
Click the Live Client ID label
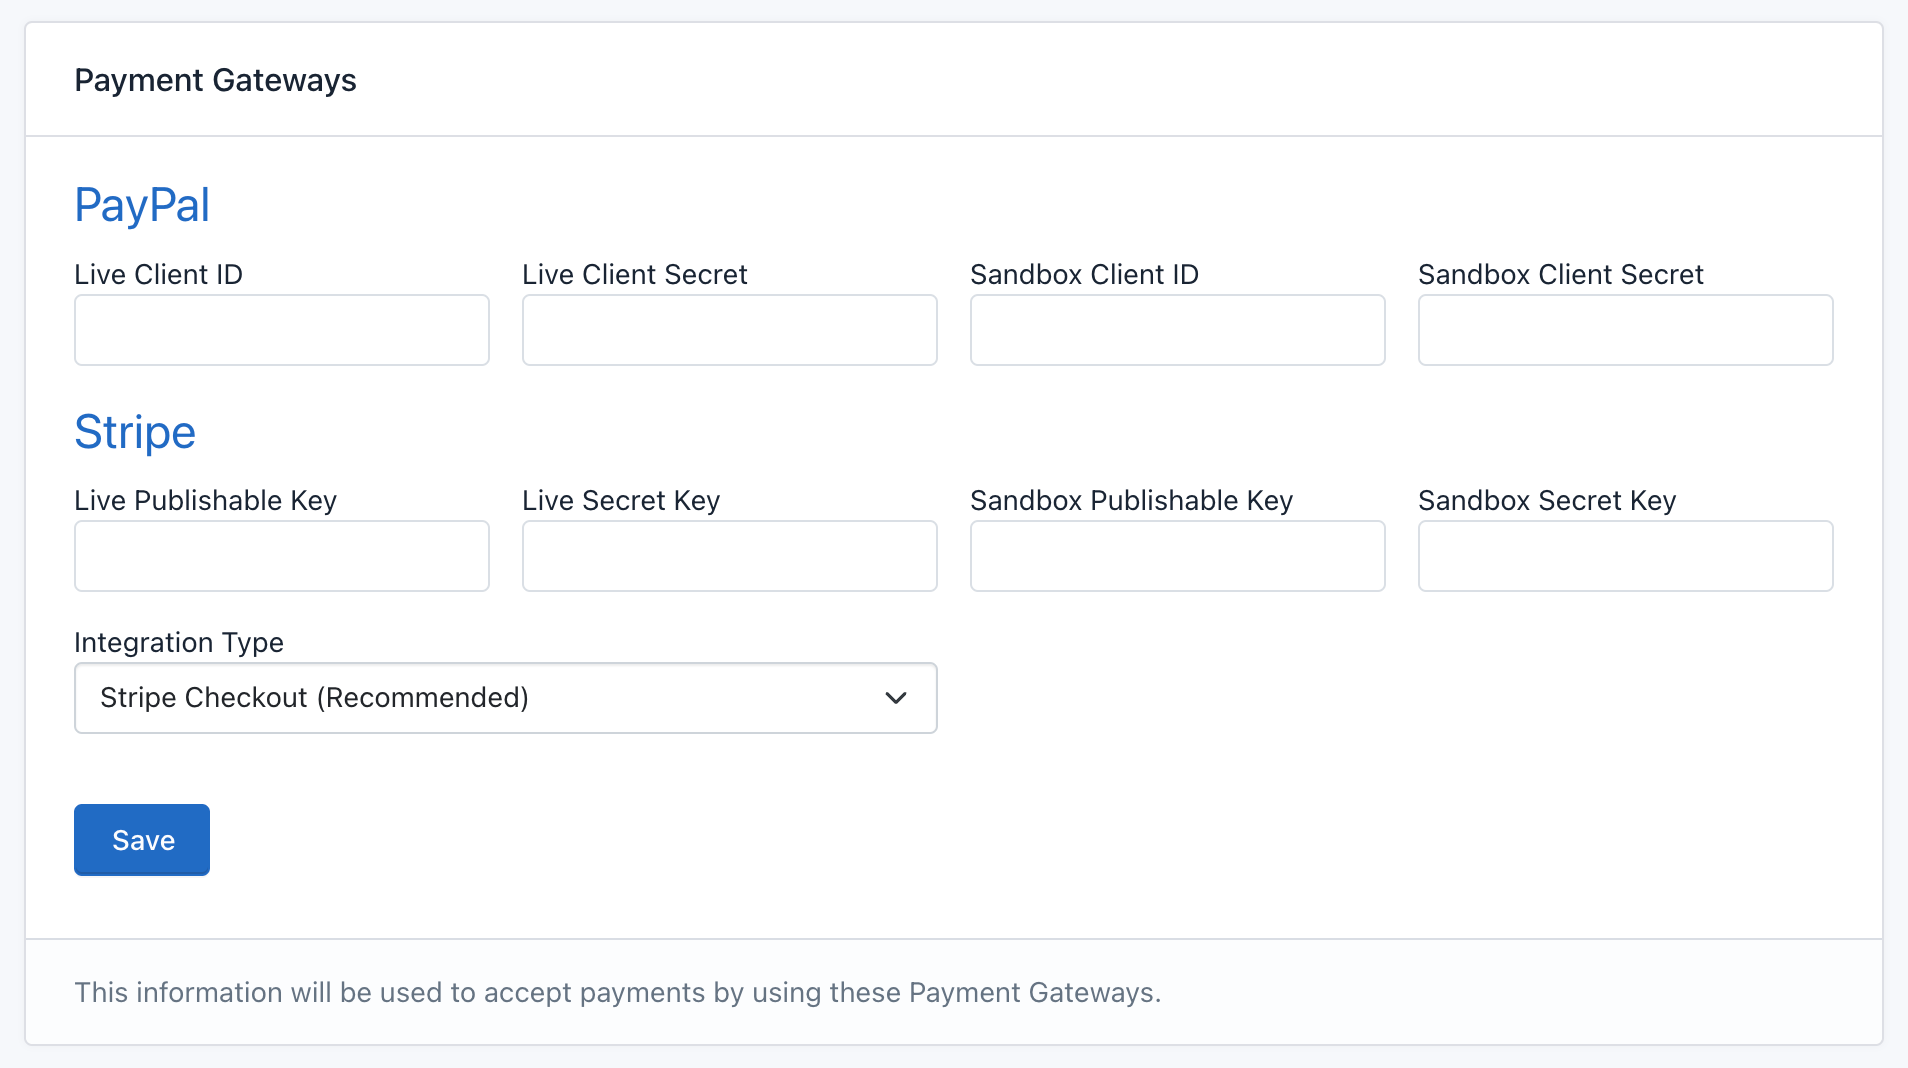(x=158, y=274)
